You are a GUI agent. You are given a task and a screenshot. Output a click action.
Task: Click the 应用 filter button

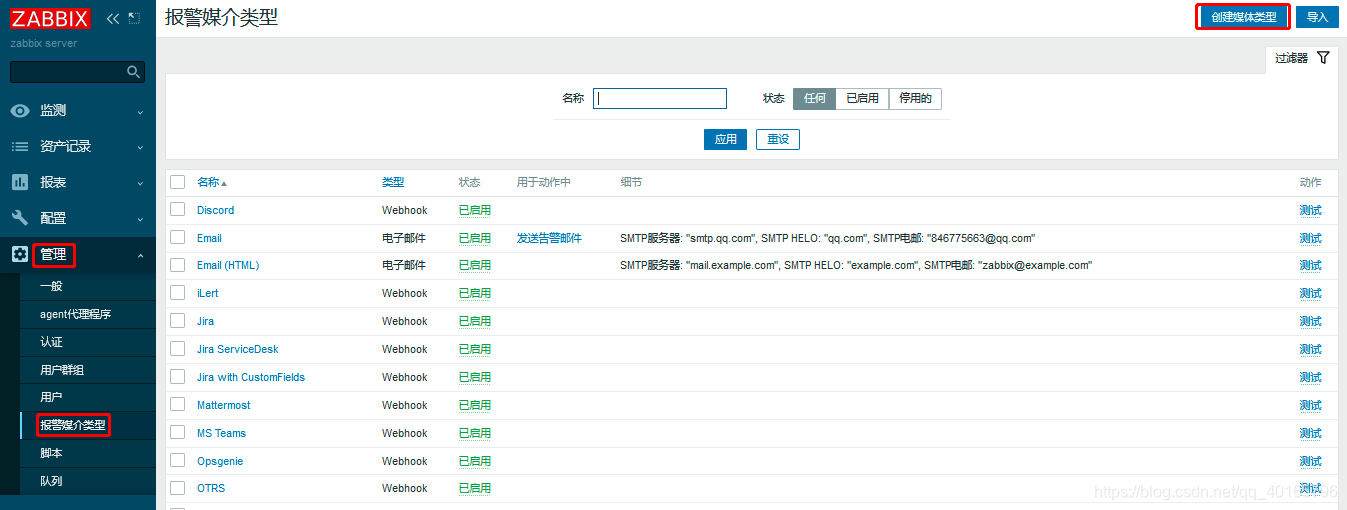[x=726, y=139]
